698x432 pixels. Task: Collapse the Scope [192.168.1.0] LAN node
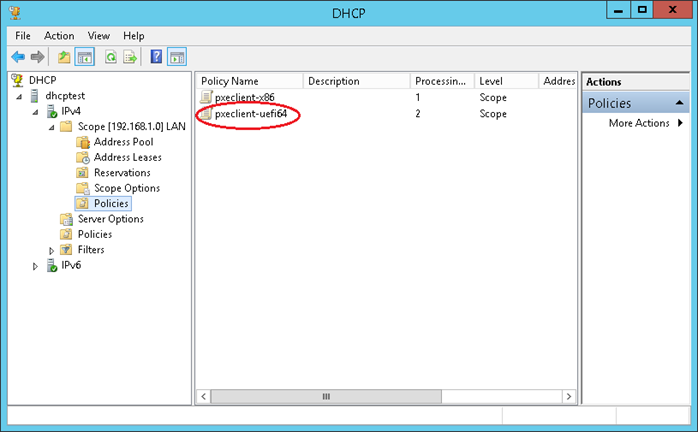pos(52,127)
